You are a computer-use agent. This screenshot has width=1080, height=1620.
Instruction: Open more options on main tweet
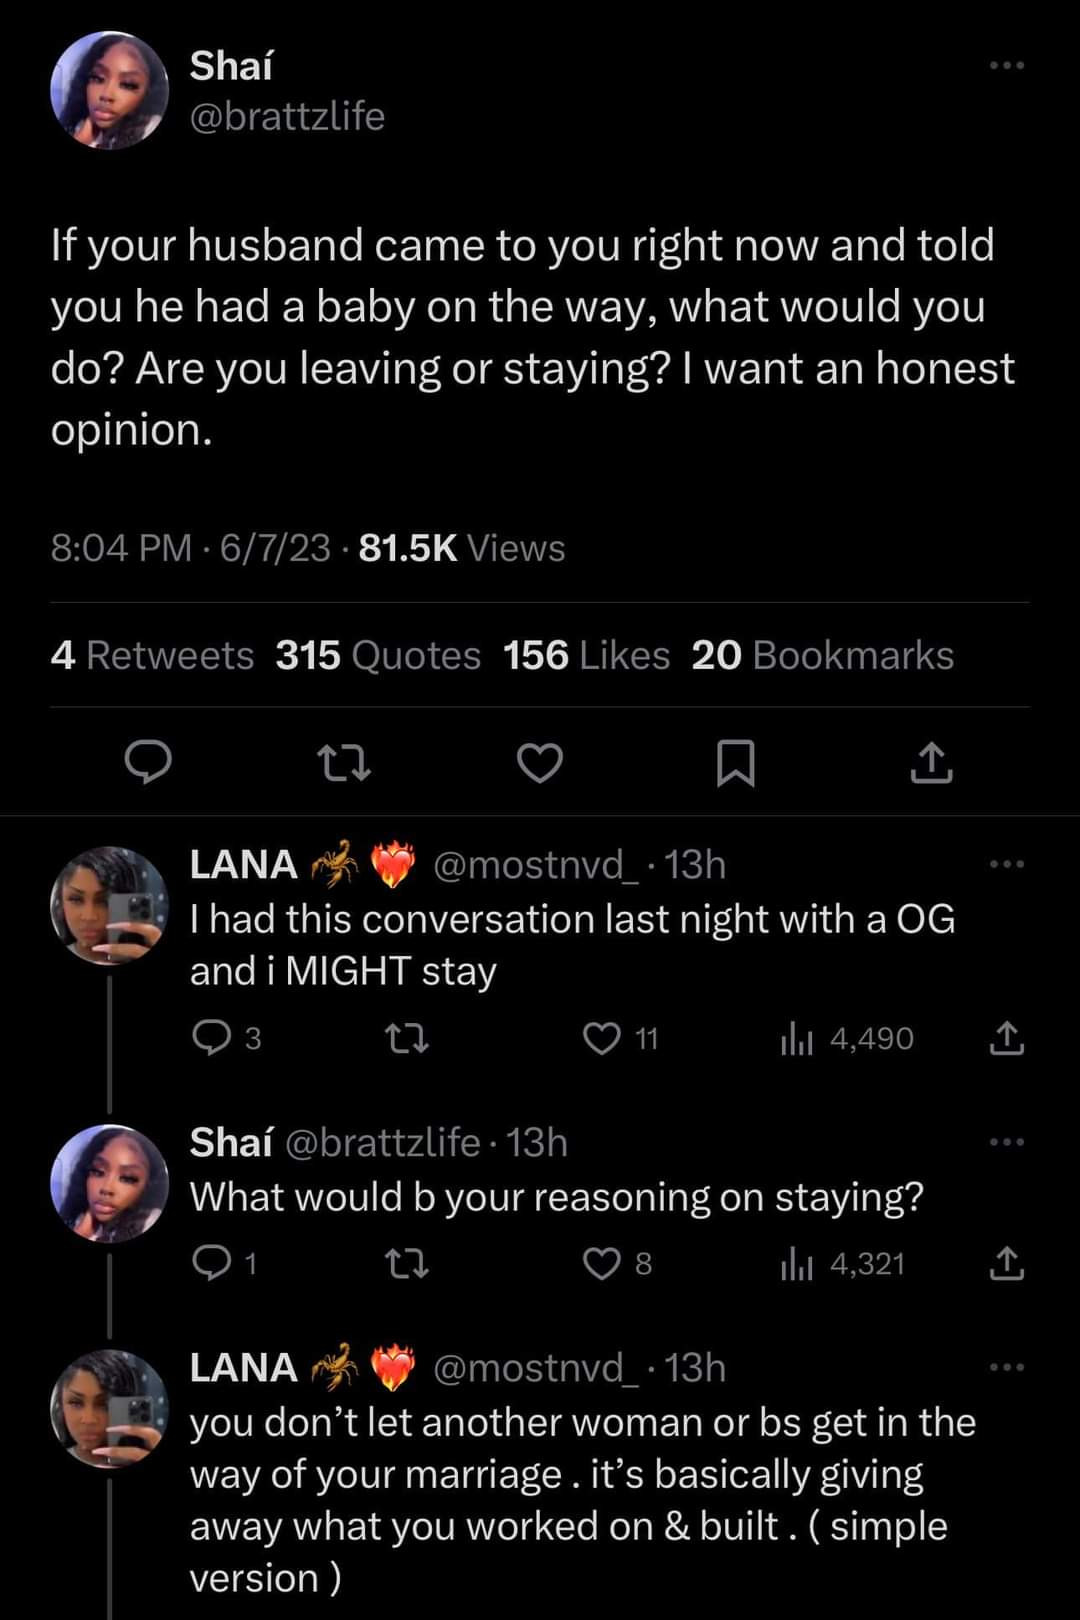click(1006, 66)
